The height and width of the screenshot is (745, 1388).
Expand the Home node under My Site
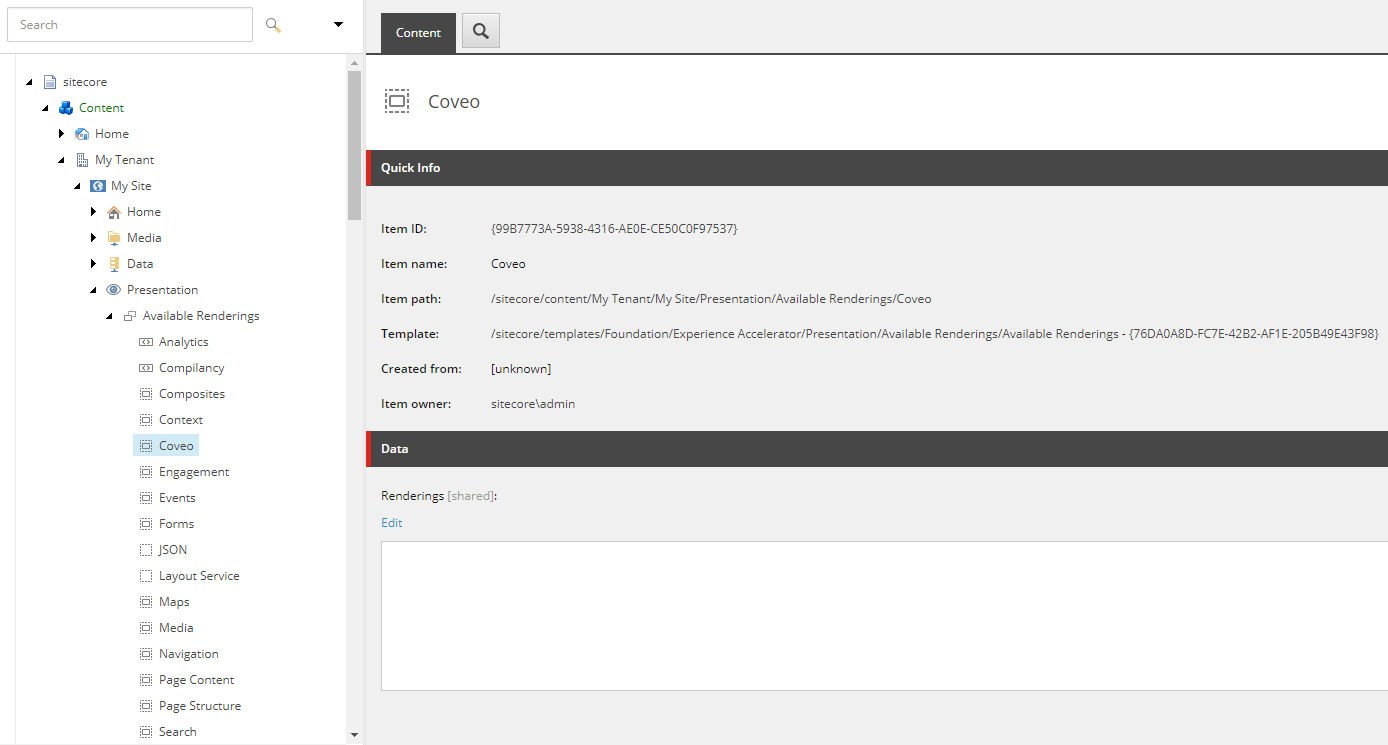[94, 211]
